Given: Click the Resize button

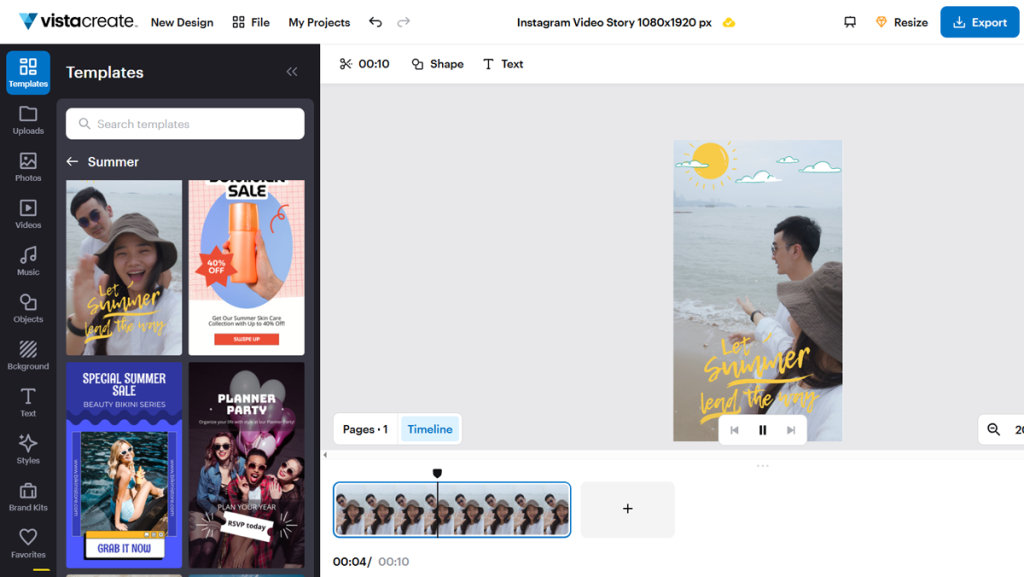Looking at the screenshot, I should click(901, 22).
